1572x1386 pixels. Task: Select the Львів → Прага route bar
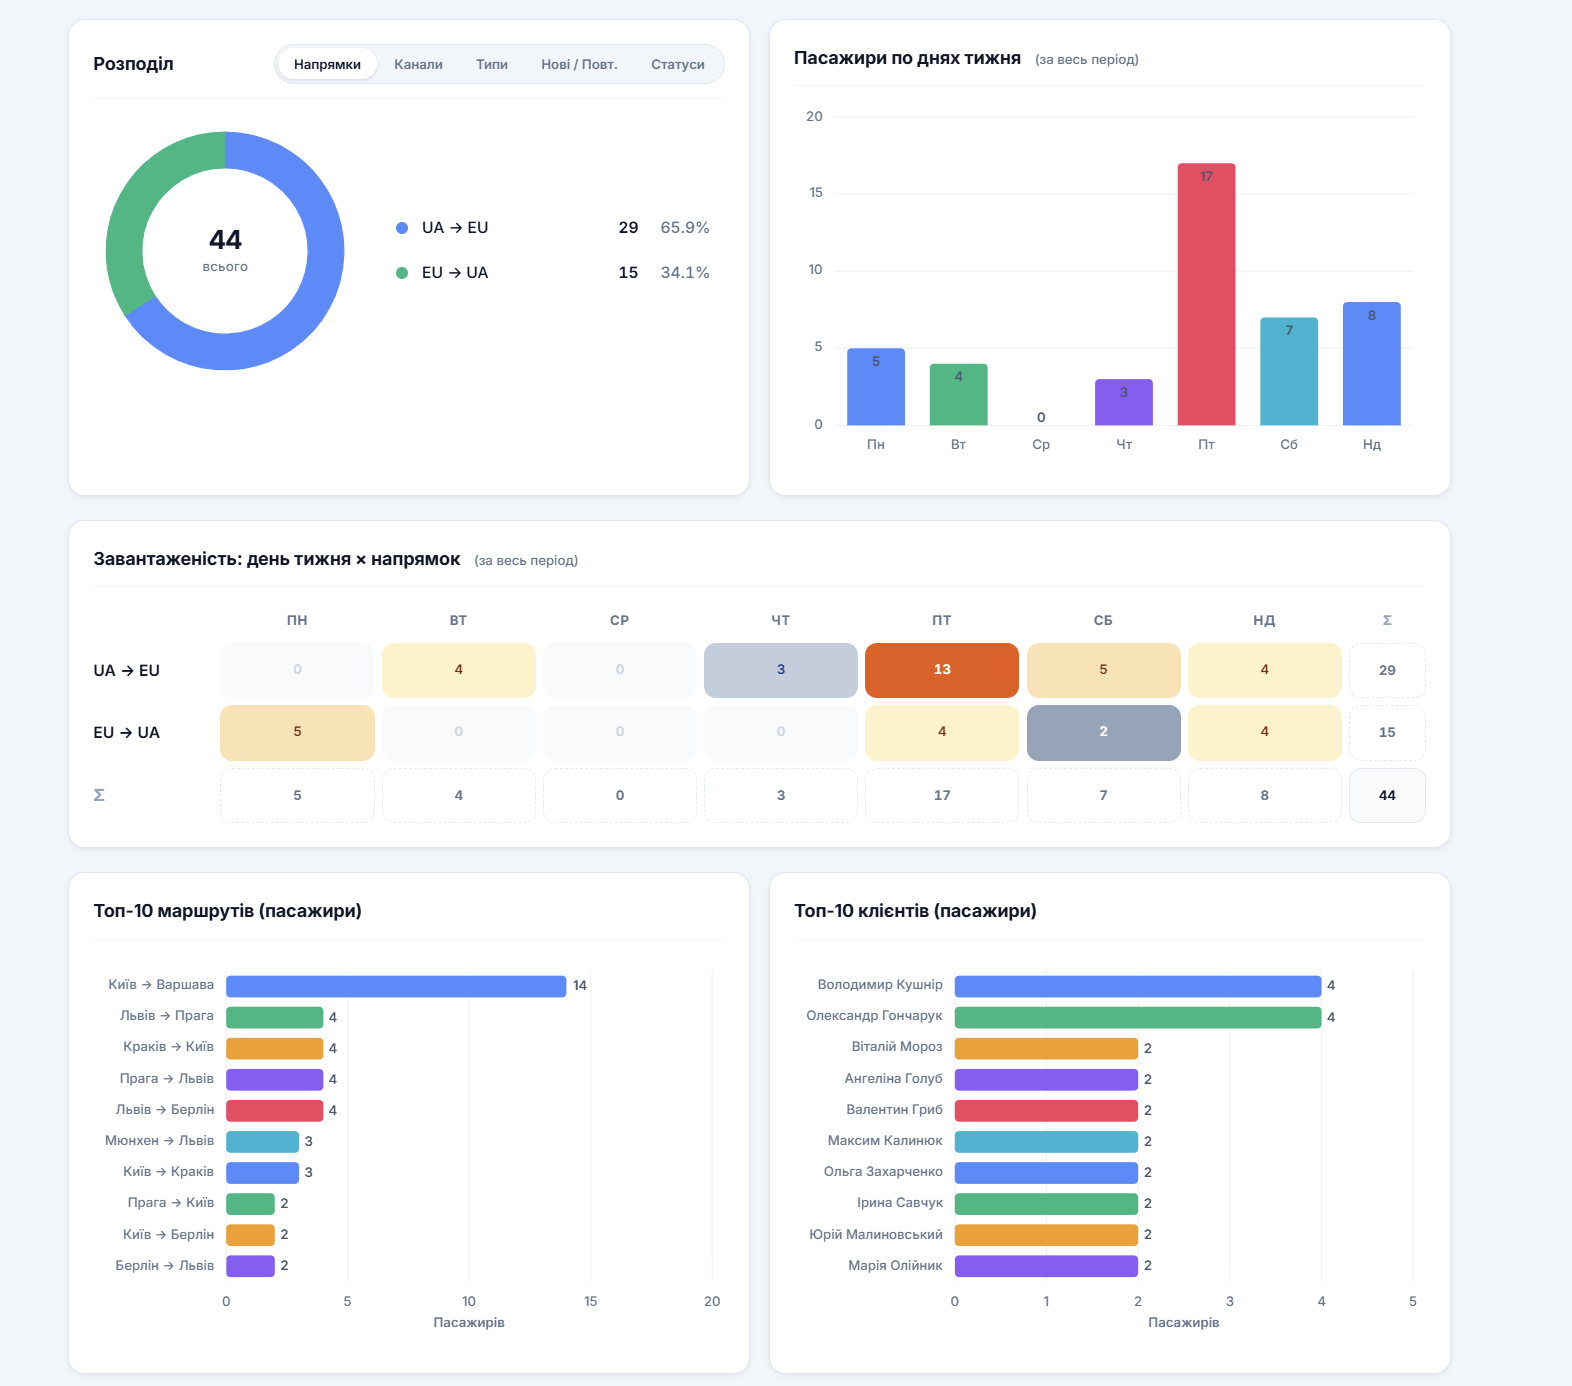tap(275, 1017)
